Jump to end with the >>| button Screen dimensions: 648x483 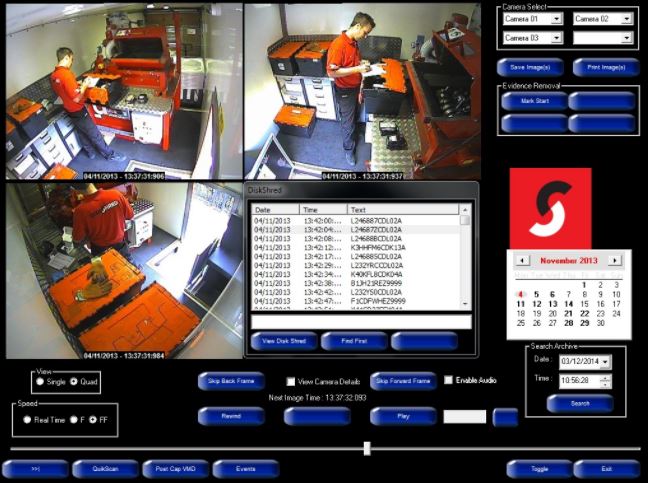click(x=35, y=469)
